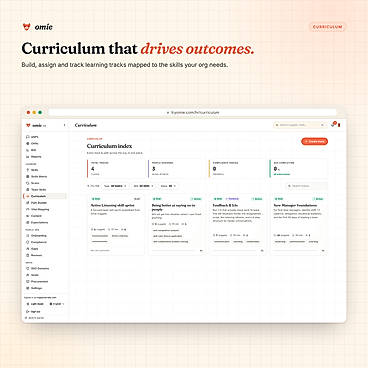This screenshot has width=368, height=368.
Task: Open the Feedback & 1:1s track card
Action: click(238, 224)
